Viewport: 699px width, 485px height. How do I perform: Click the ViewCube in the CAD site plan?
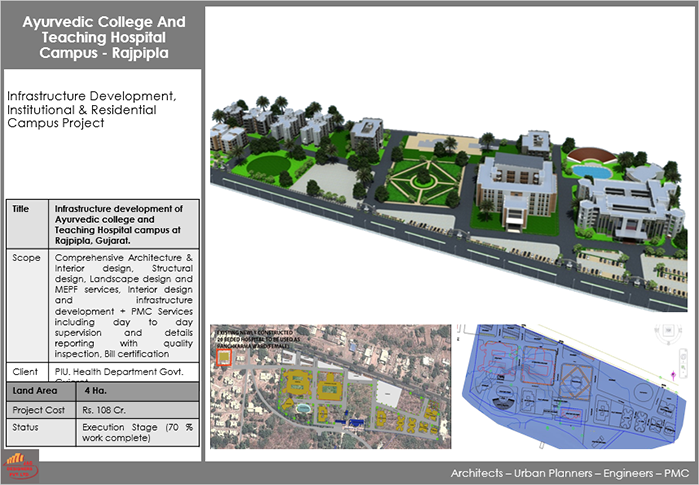click(668, 333)
